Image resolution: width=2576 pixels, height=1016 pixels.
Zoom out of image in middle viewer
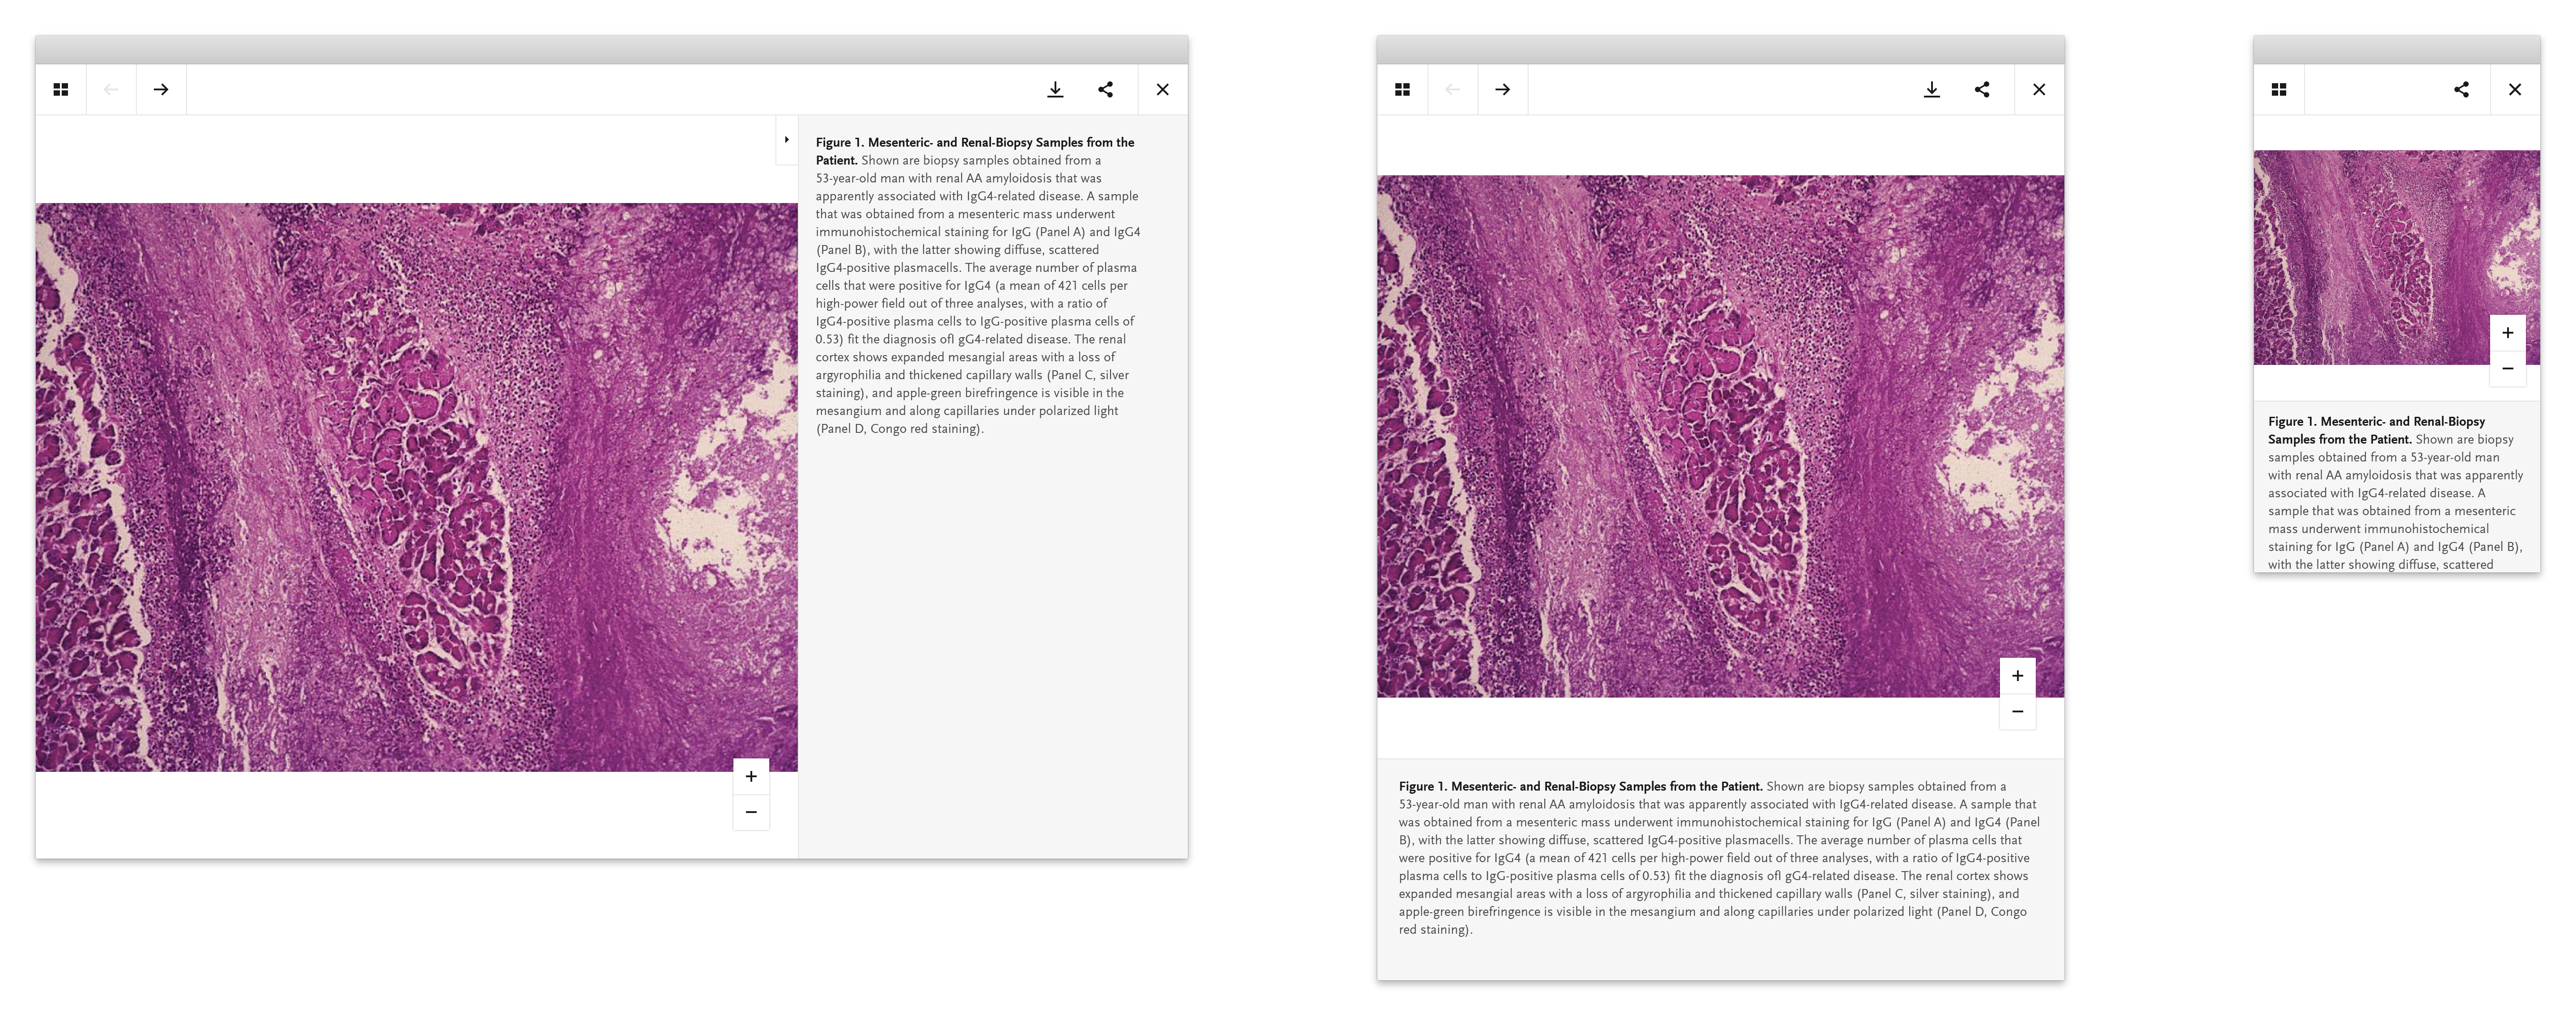click(2018, 712)
